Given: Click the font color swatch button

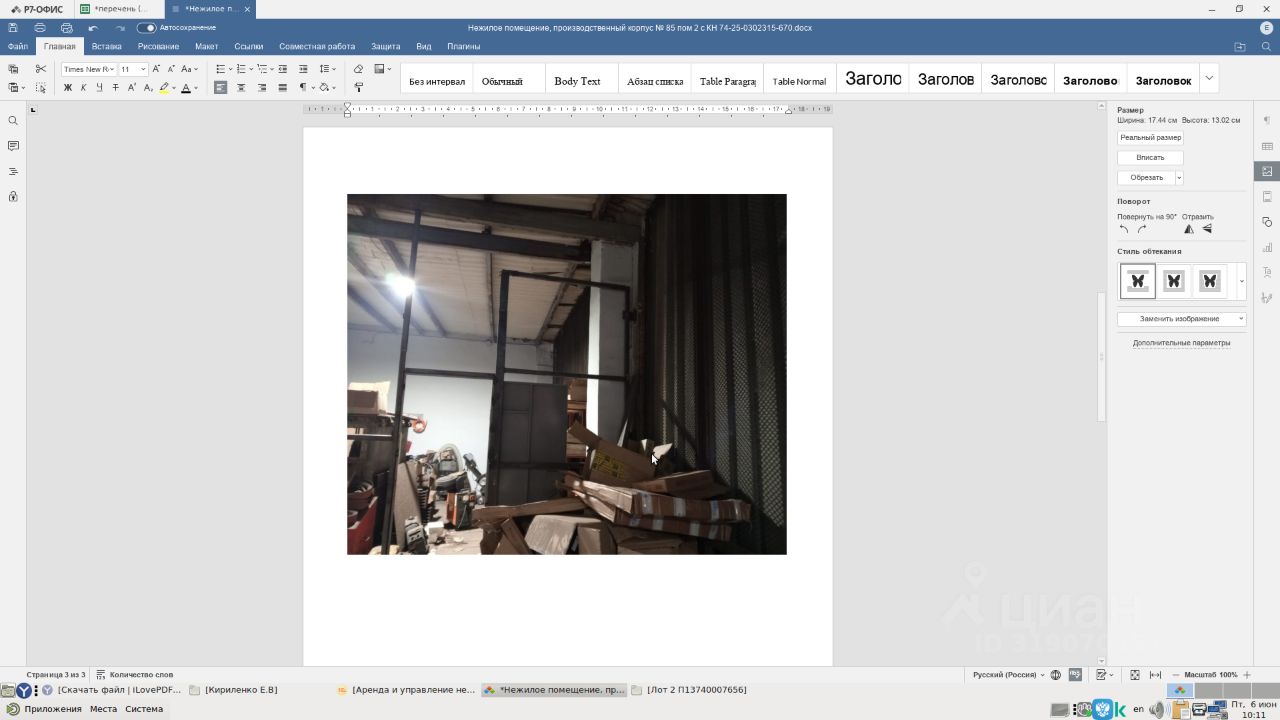Looking at the screenshot, I should point(185,88).
